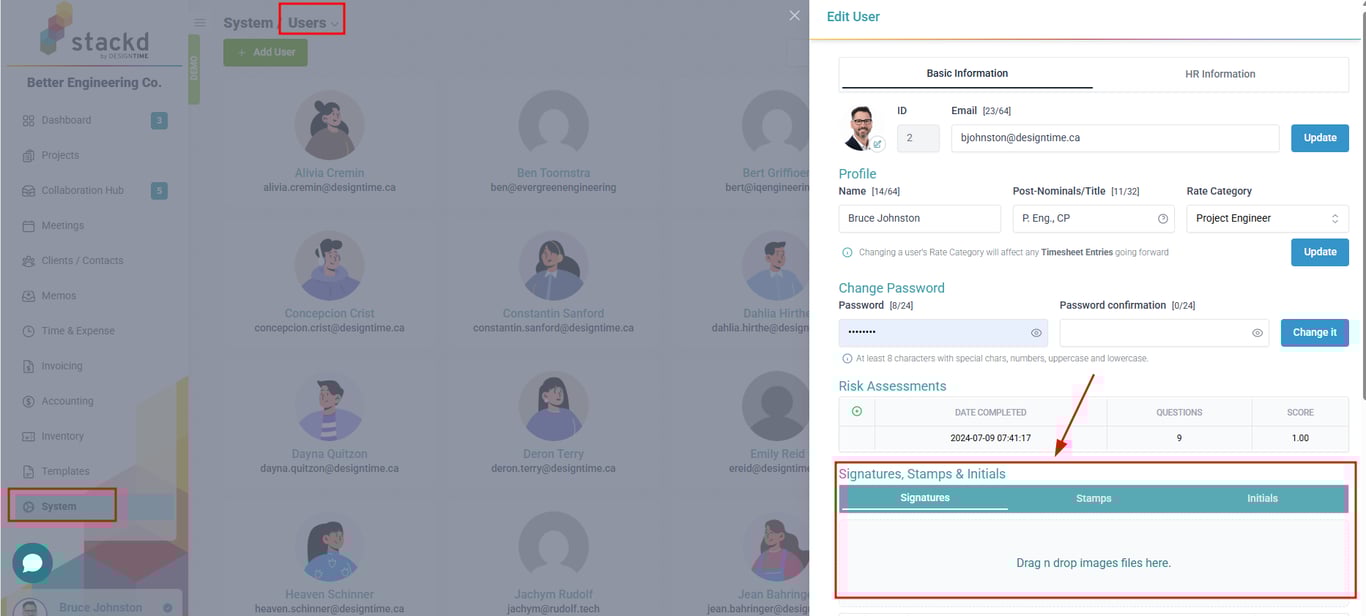Open Ben Toornstra's user card
The height and width of the screenshot is (616, 1366).
553,143
